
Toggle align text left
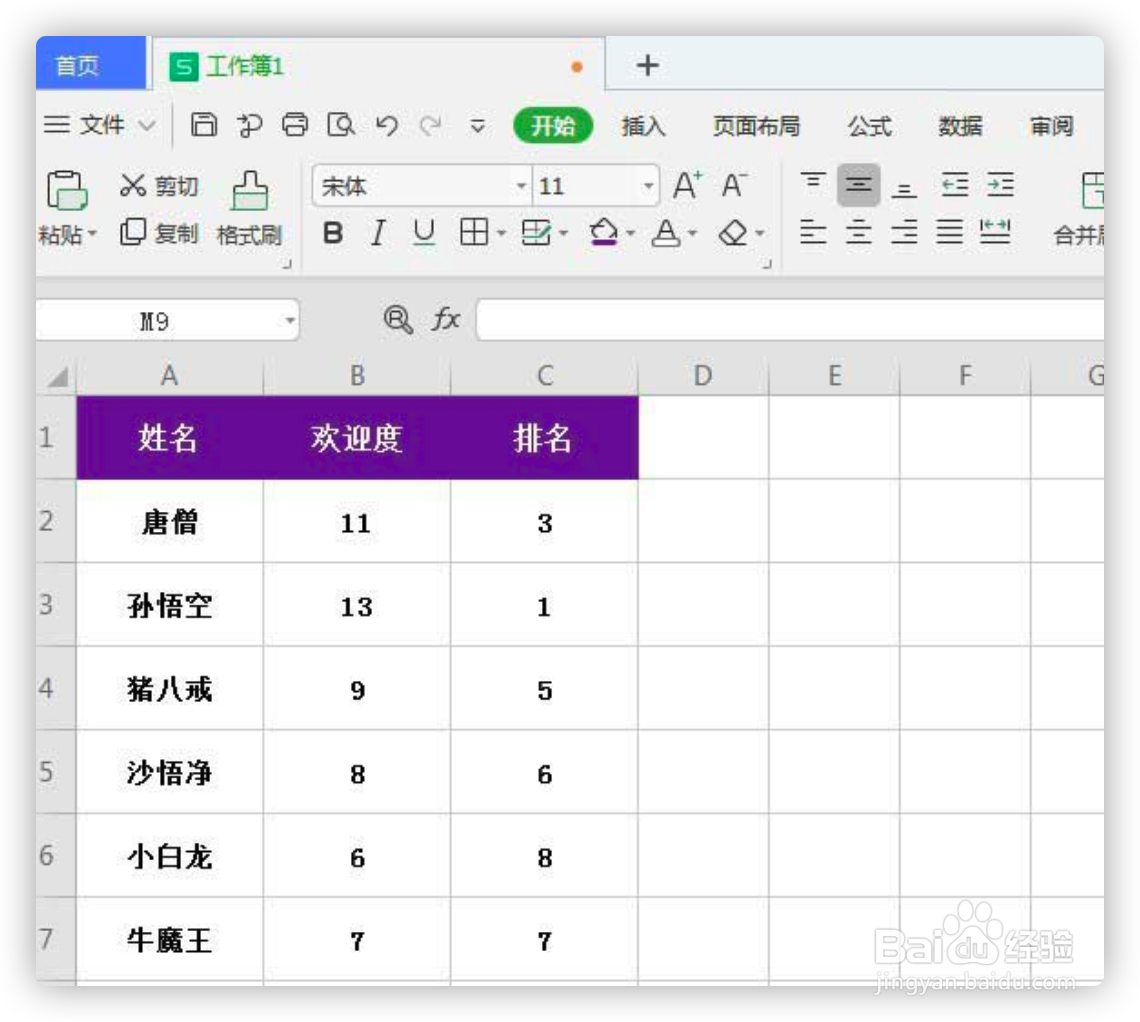click(813, 232)
